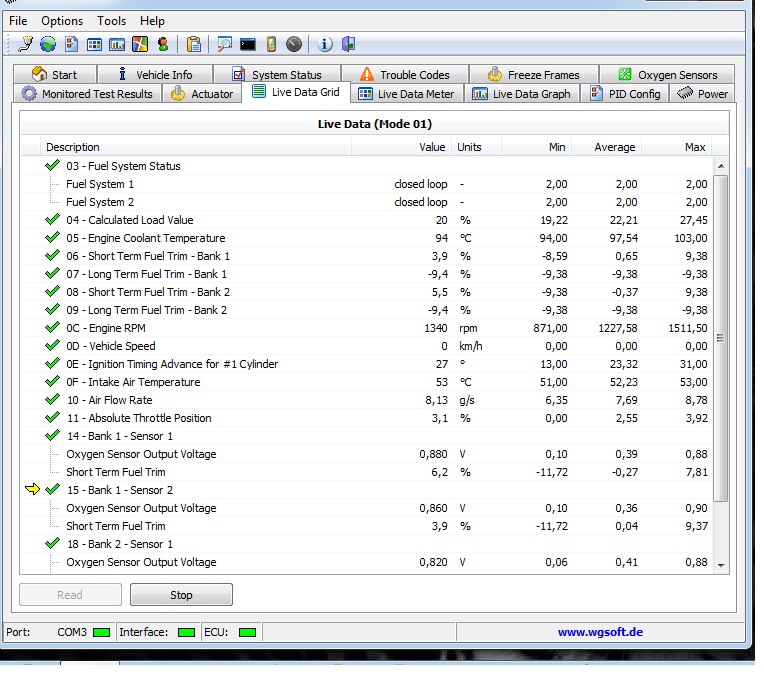Click the scrollbar down arrow in data grid

(x=721, y=565)
